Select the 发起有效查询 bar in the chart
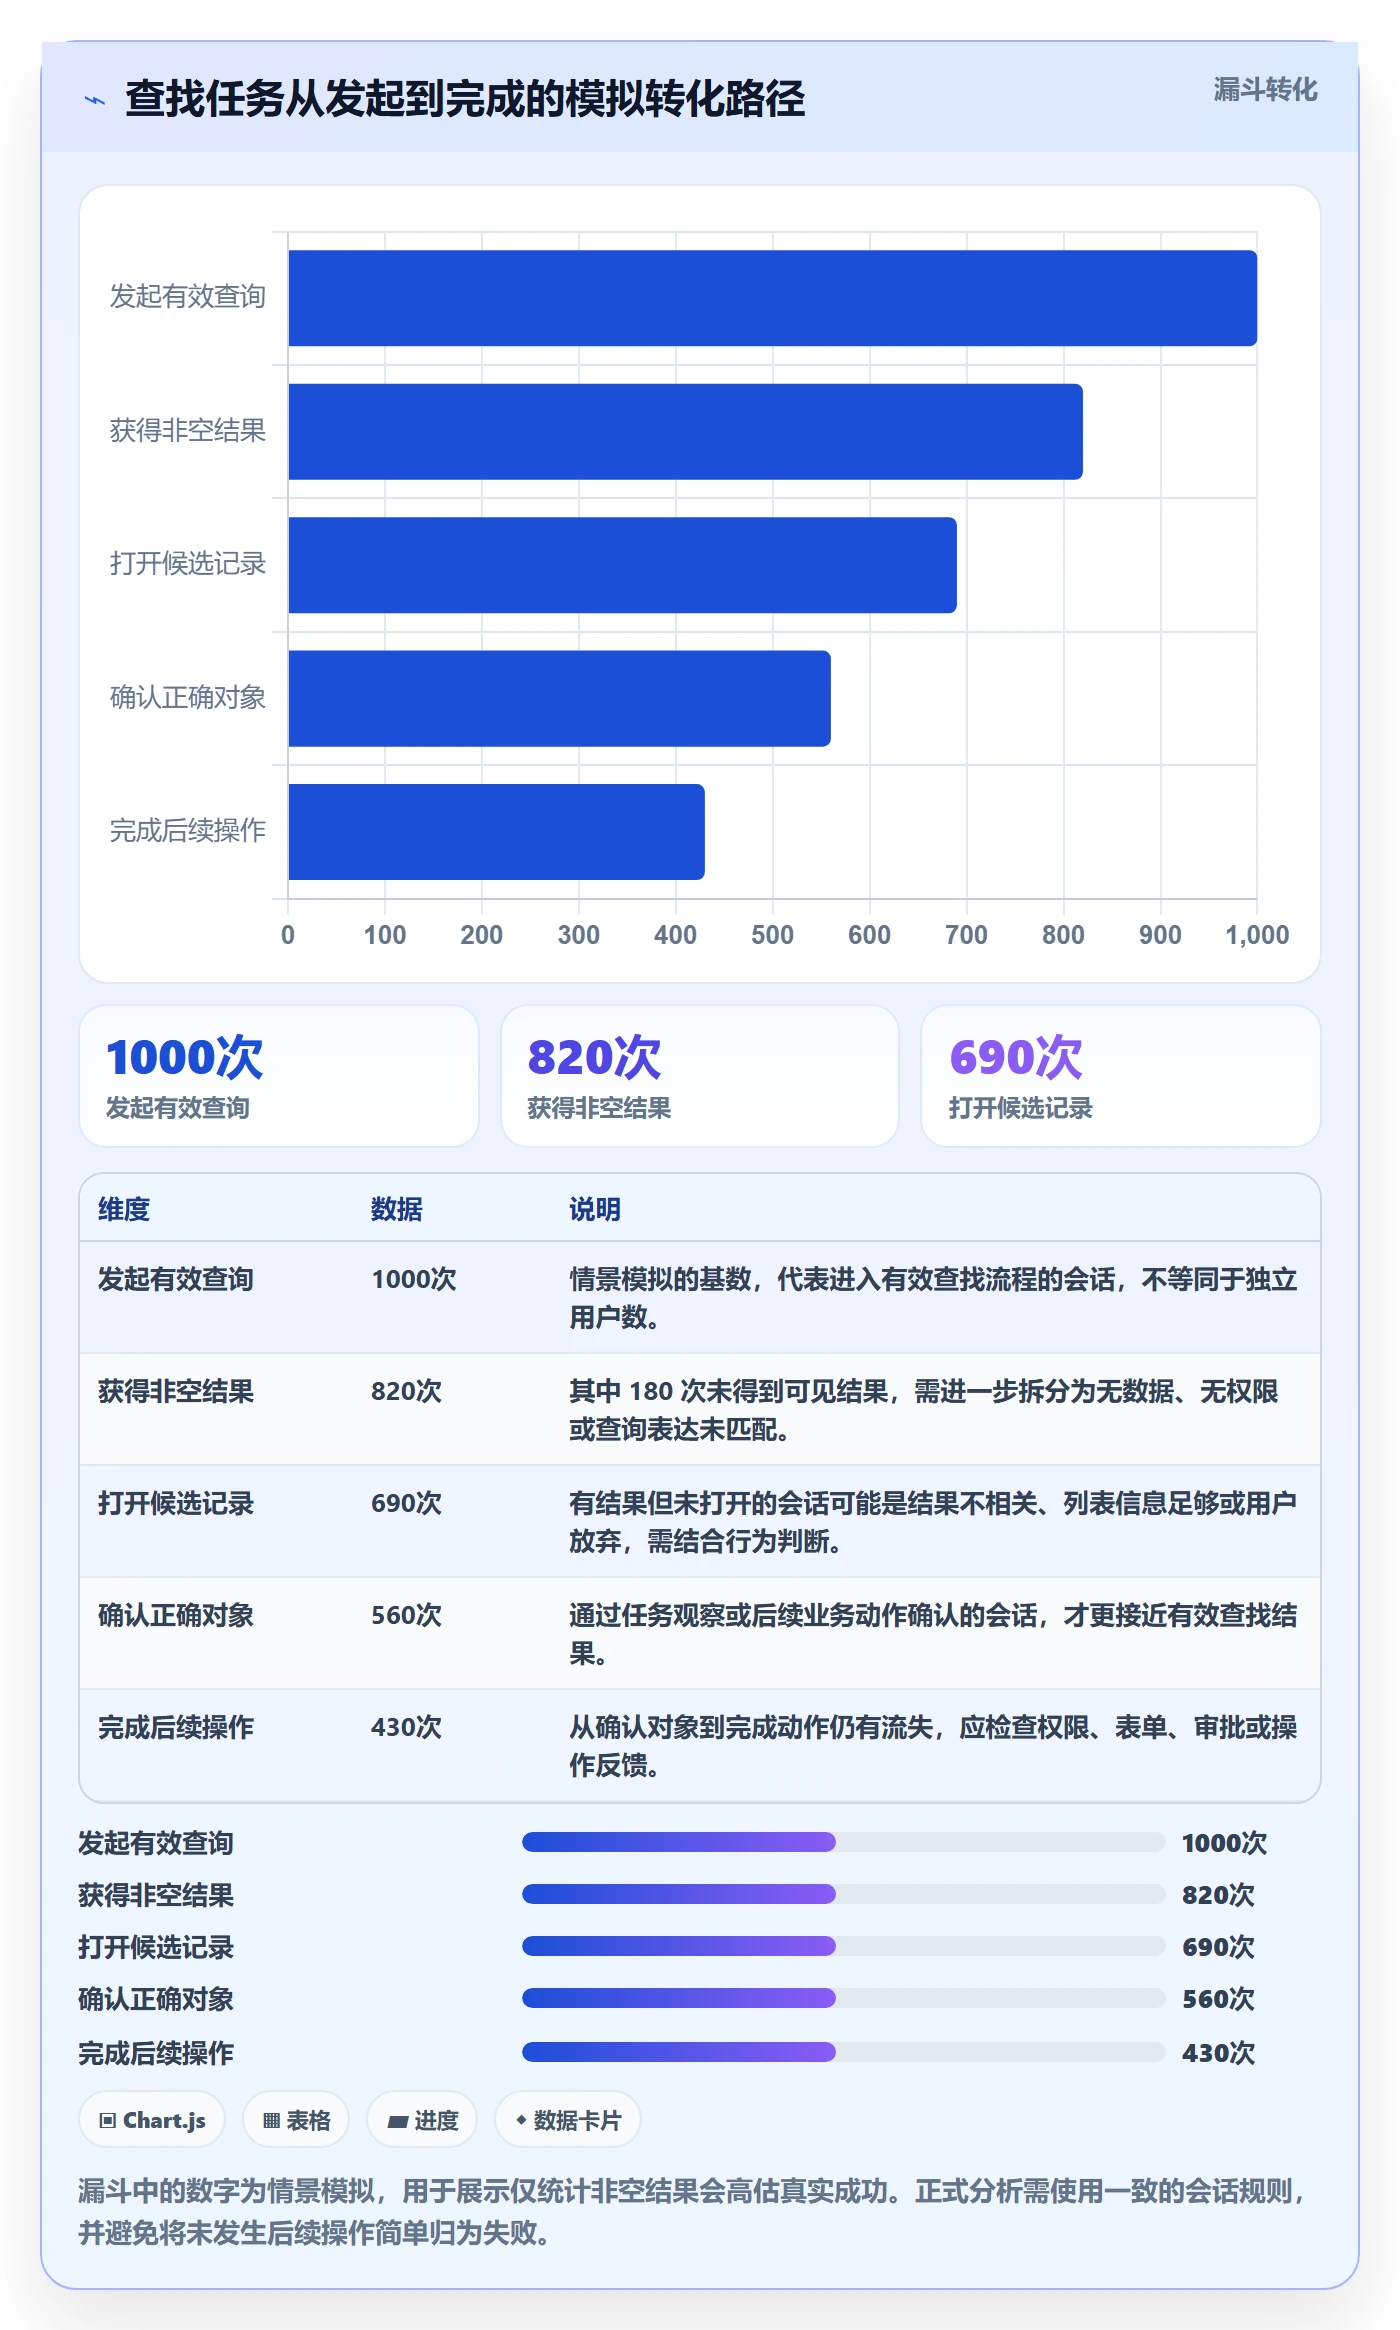This screenshot has width=1400, height=2330. click(772, 298)
